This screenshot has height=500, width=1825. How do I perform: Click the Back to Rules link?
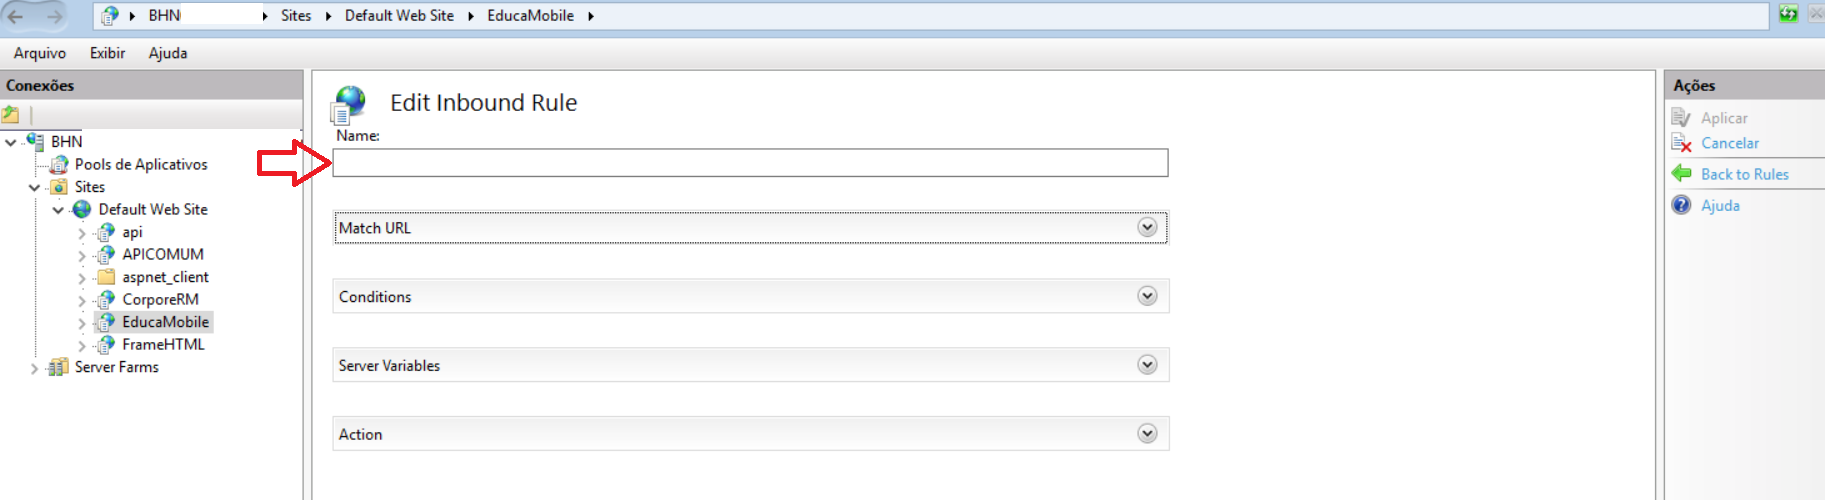click(x=1745, y=174)
